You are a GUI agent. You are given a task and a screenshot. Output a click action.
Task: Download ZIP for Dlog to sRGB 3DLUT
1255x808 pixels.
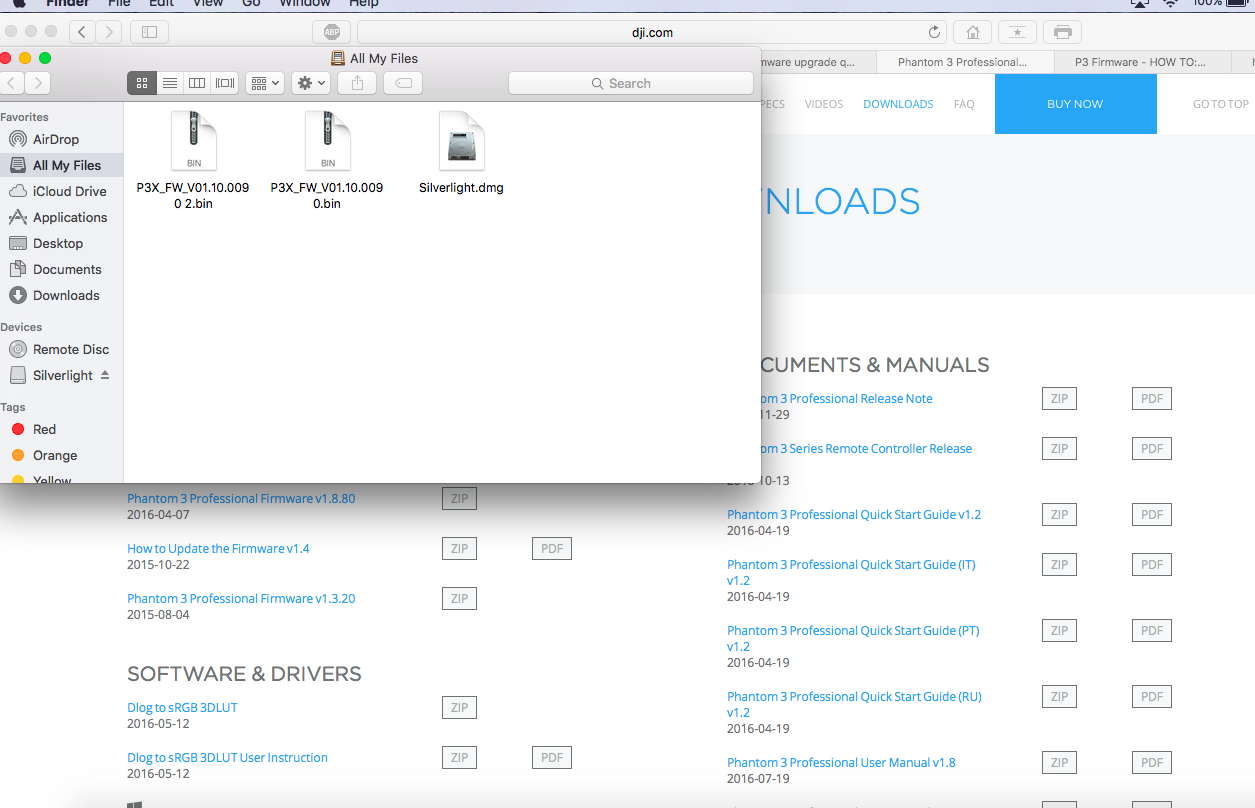tap(459, 708)
